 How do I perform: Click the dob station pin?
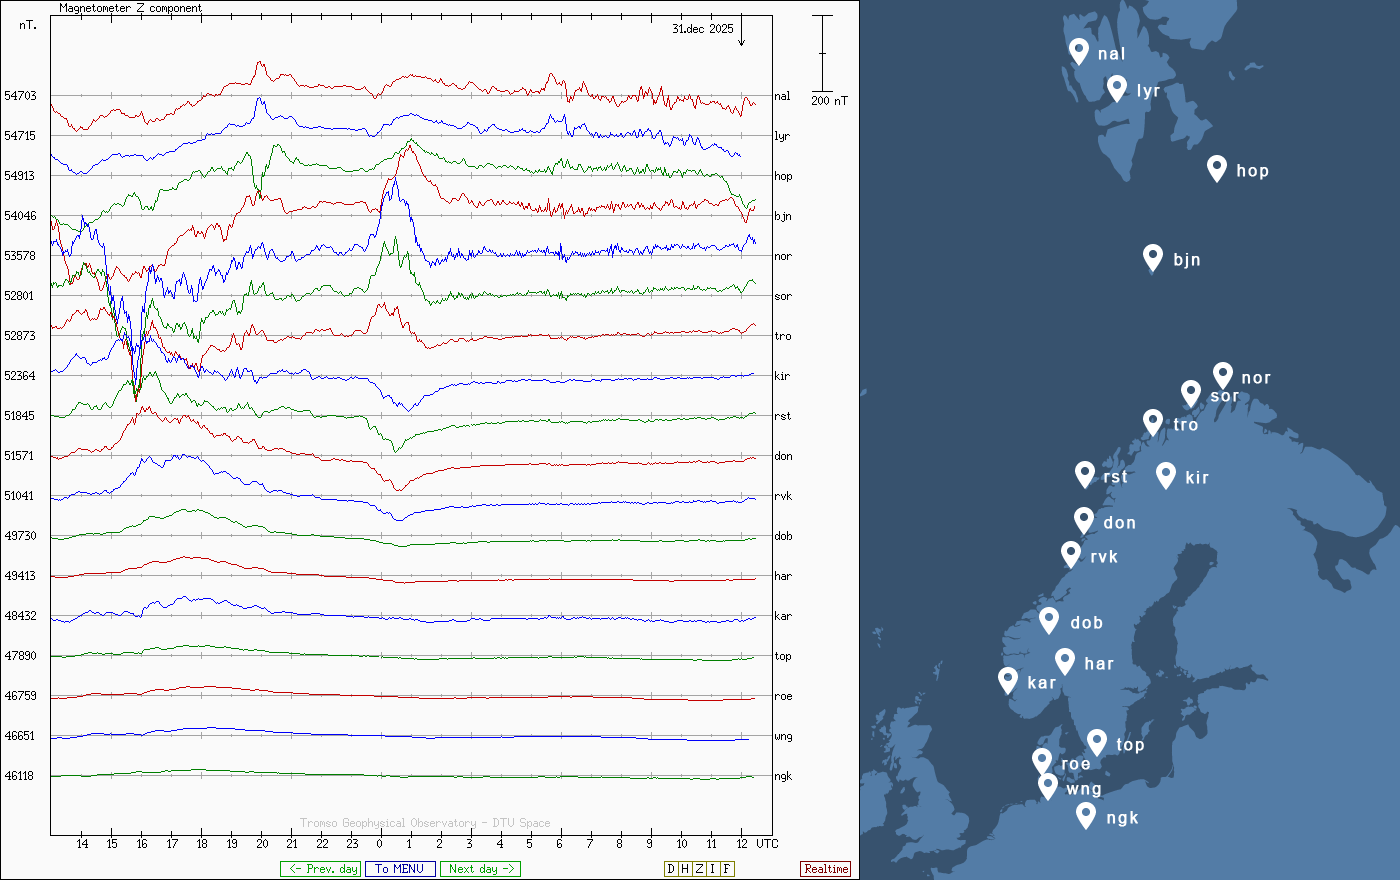click(1049, 620)
